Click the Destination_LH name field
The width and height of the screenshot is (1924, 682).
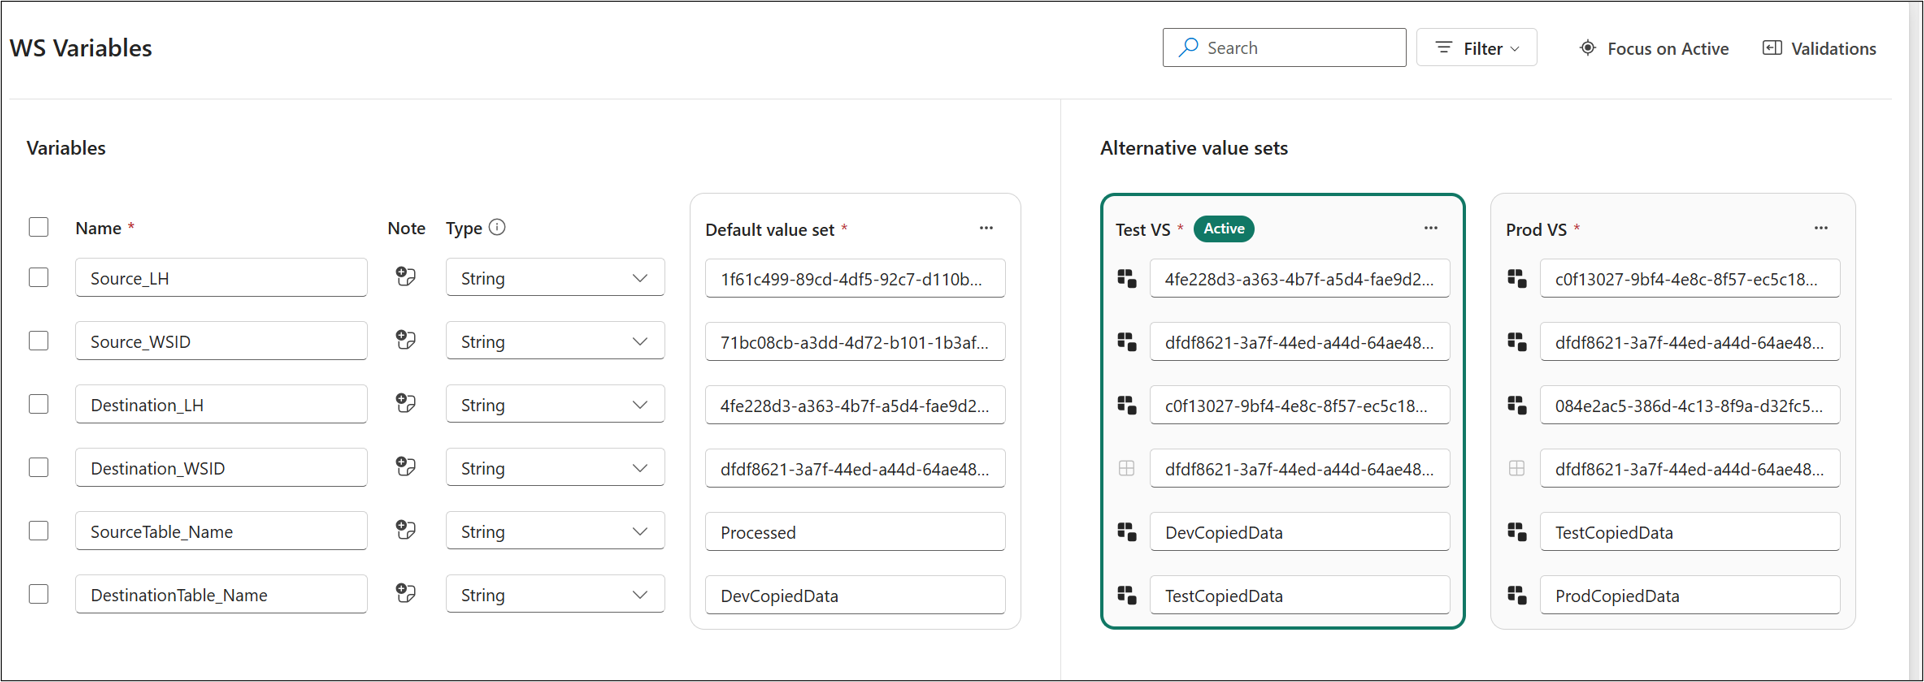click(221, 404)
